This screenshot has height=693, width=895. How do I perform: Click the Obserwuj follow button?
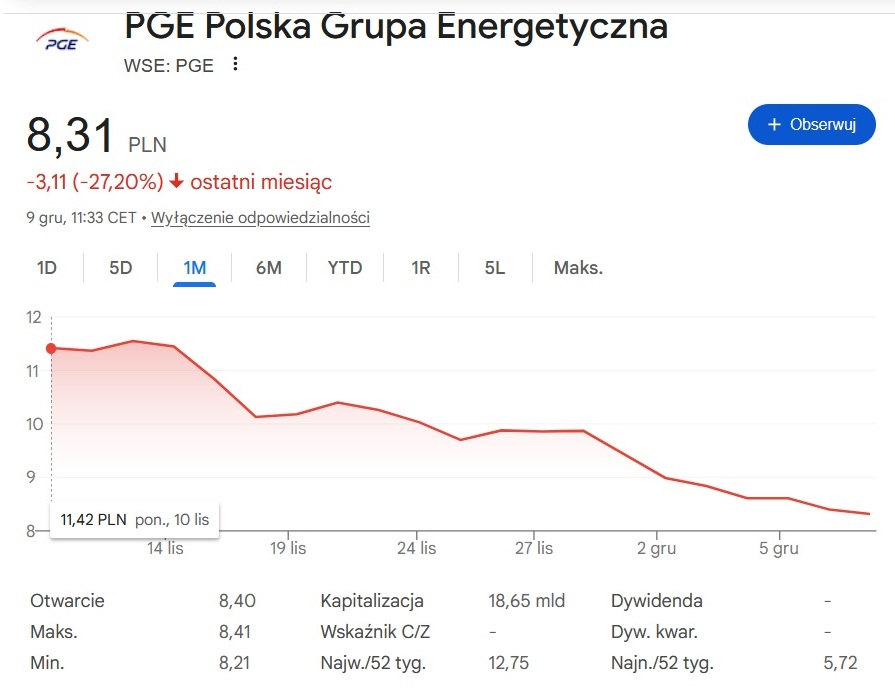coord(811,124)
